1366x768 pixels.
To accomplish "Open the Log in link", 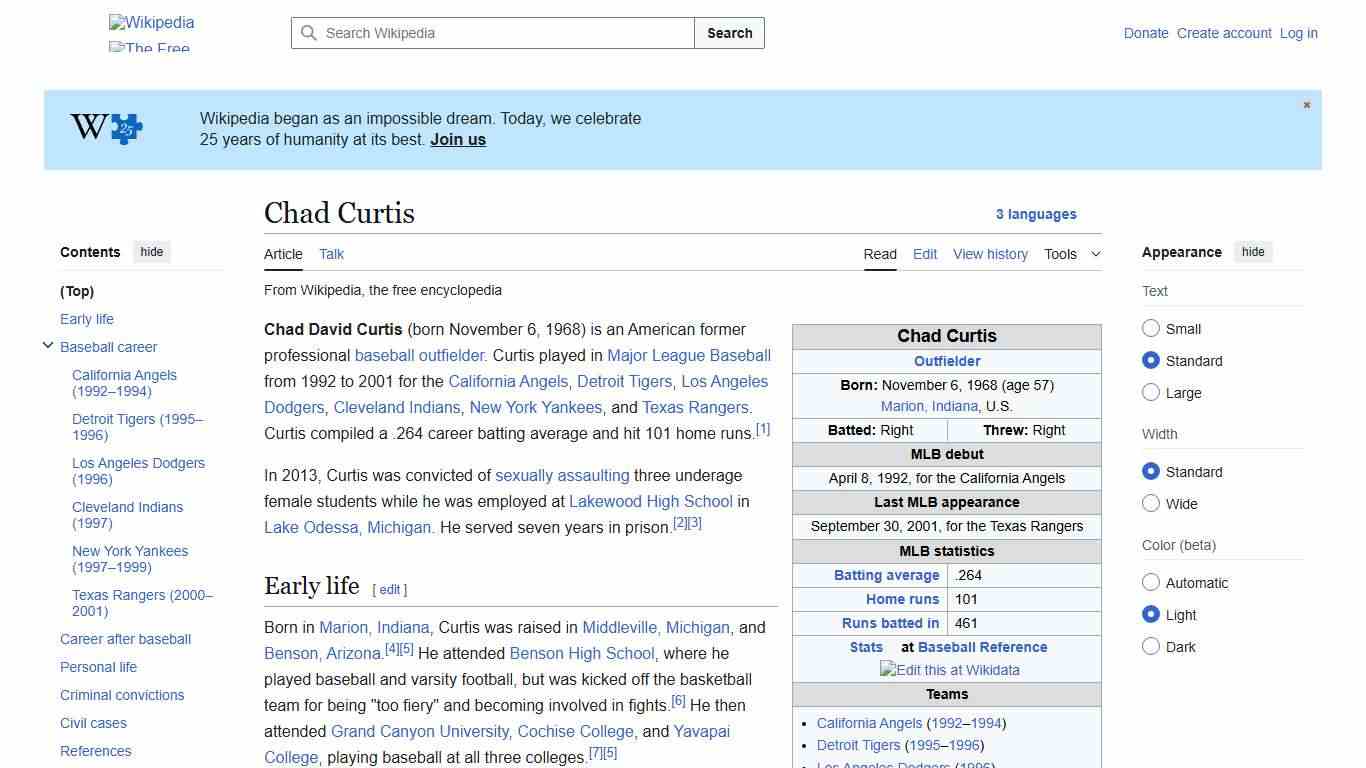I will (x=1298, y=33).
